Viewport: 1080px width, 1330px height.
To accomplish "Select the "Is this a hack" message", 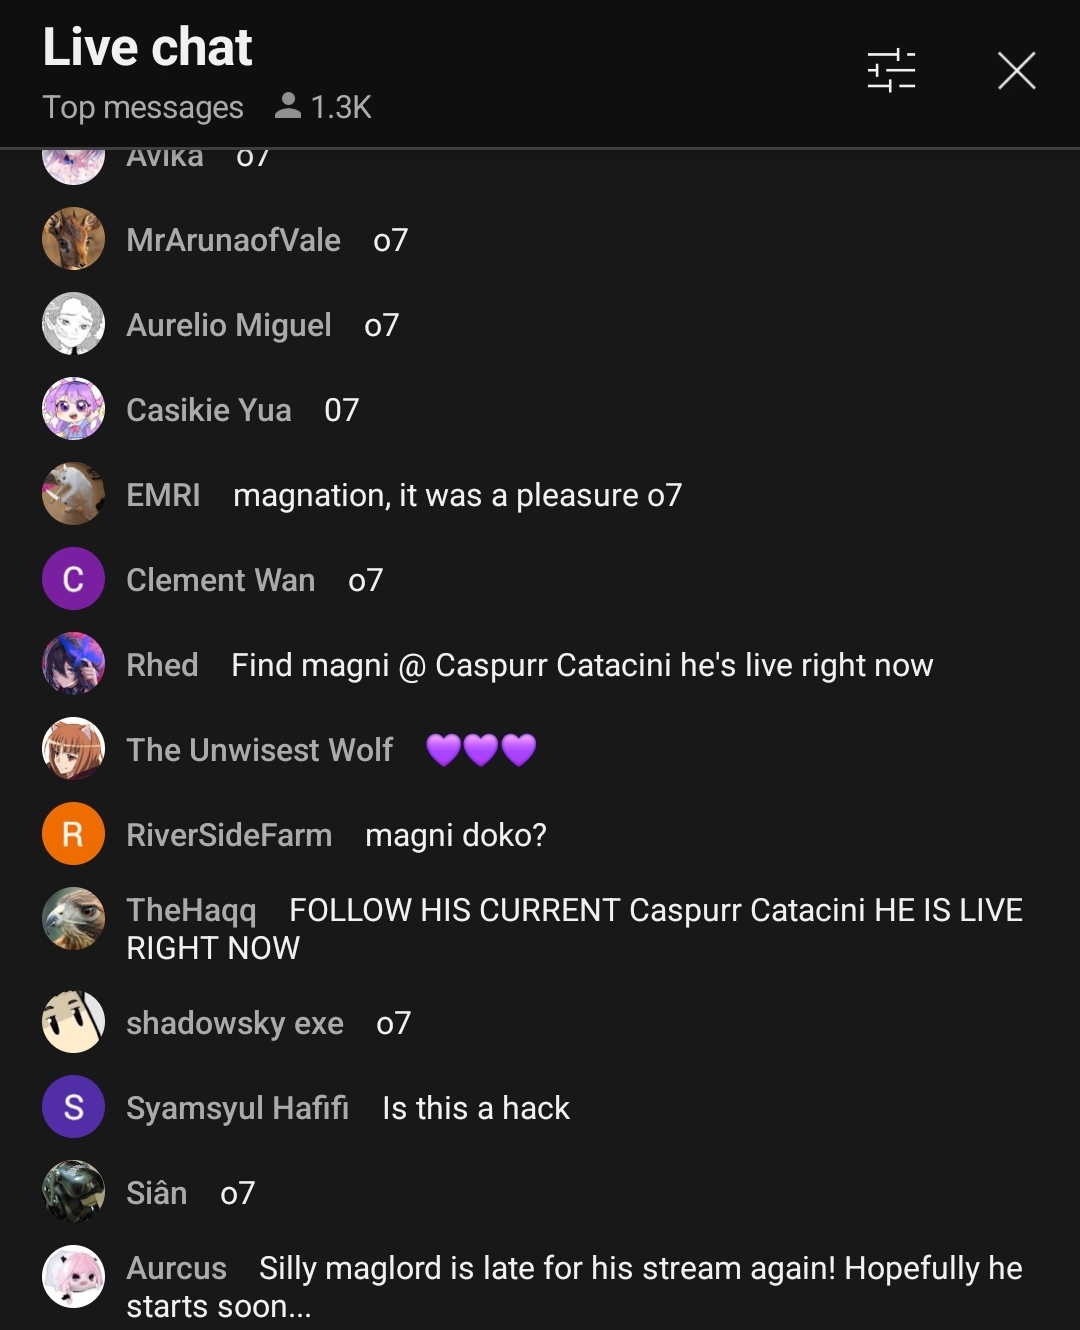I will [x=476, y=1108].
